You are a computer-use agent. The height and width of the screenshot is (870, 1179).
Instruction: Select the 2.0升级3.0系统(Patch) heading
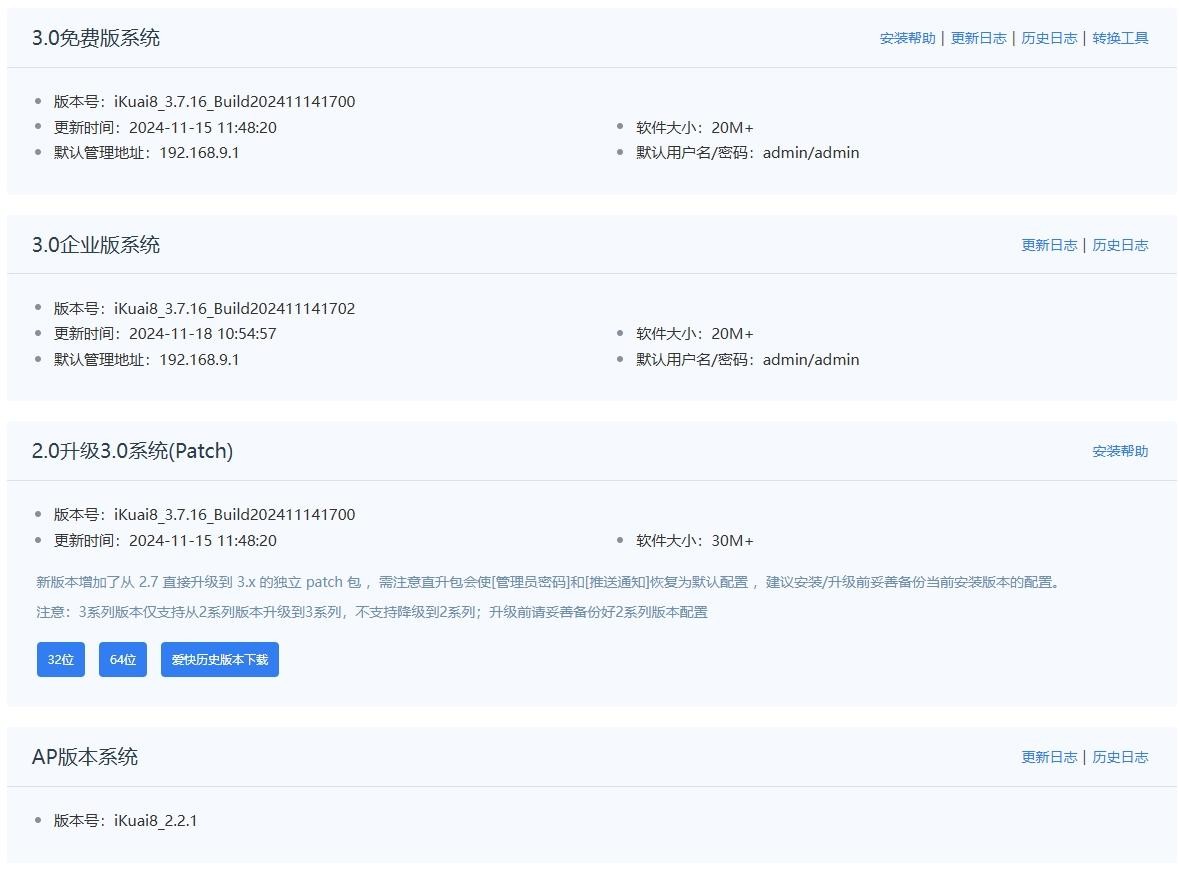pyautogui.click(x=132, y=451)
